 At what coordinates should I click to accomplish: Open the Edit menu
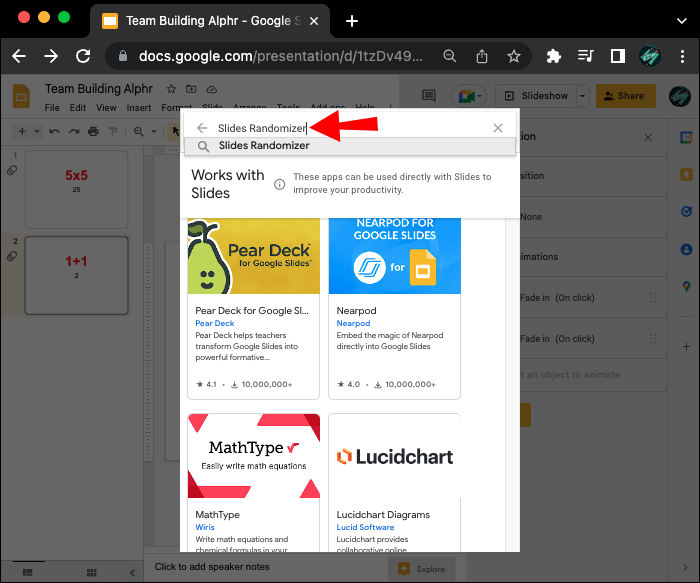coord(78,108)
